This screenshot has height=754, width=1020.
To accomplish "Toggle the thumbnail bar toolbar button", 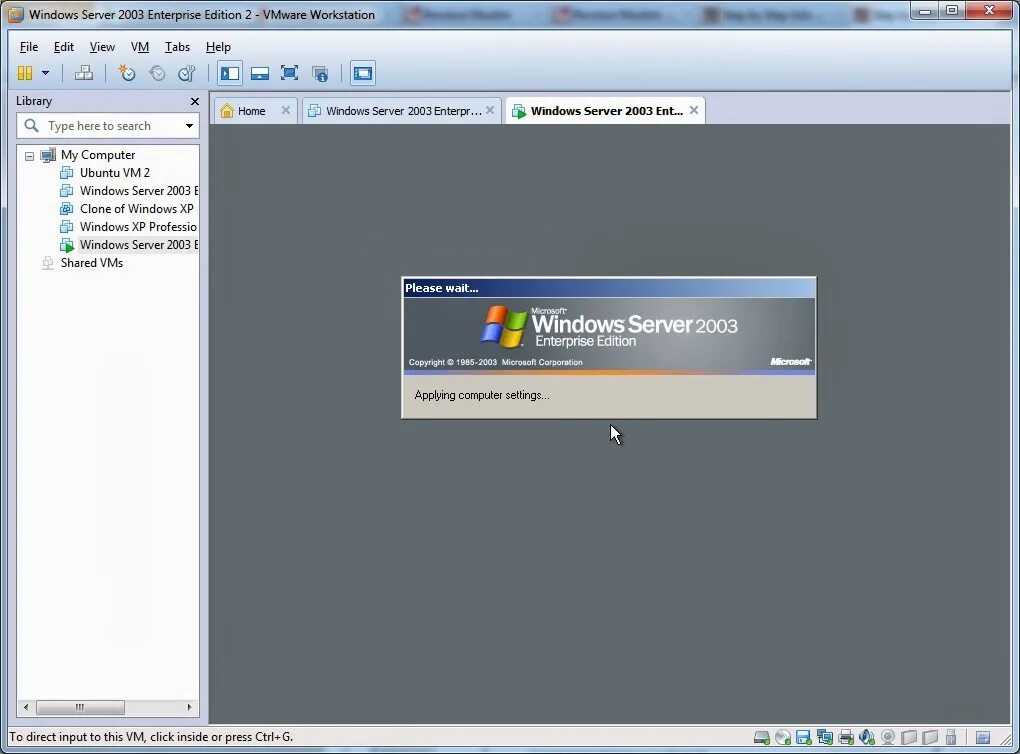I will [x=260, y=73].
